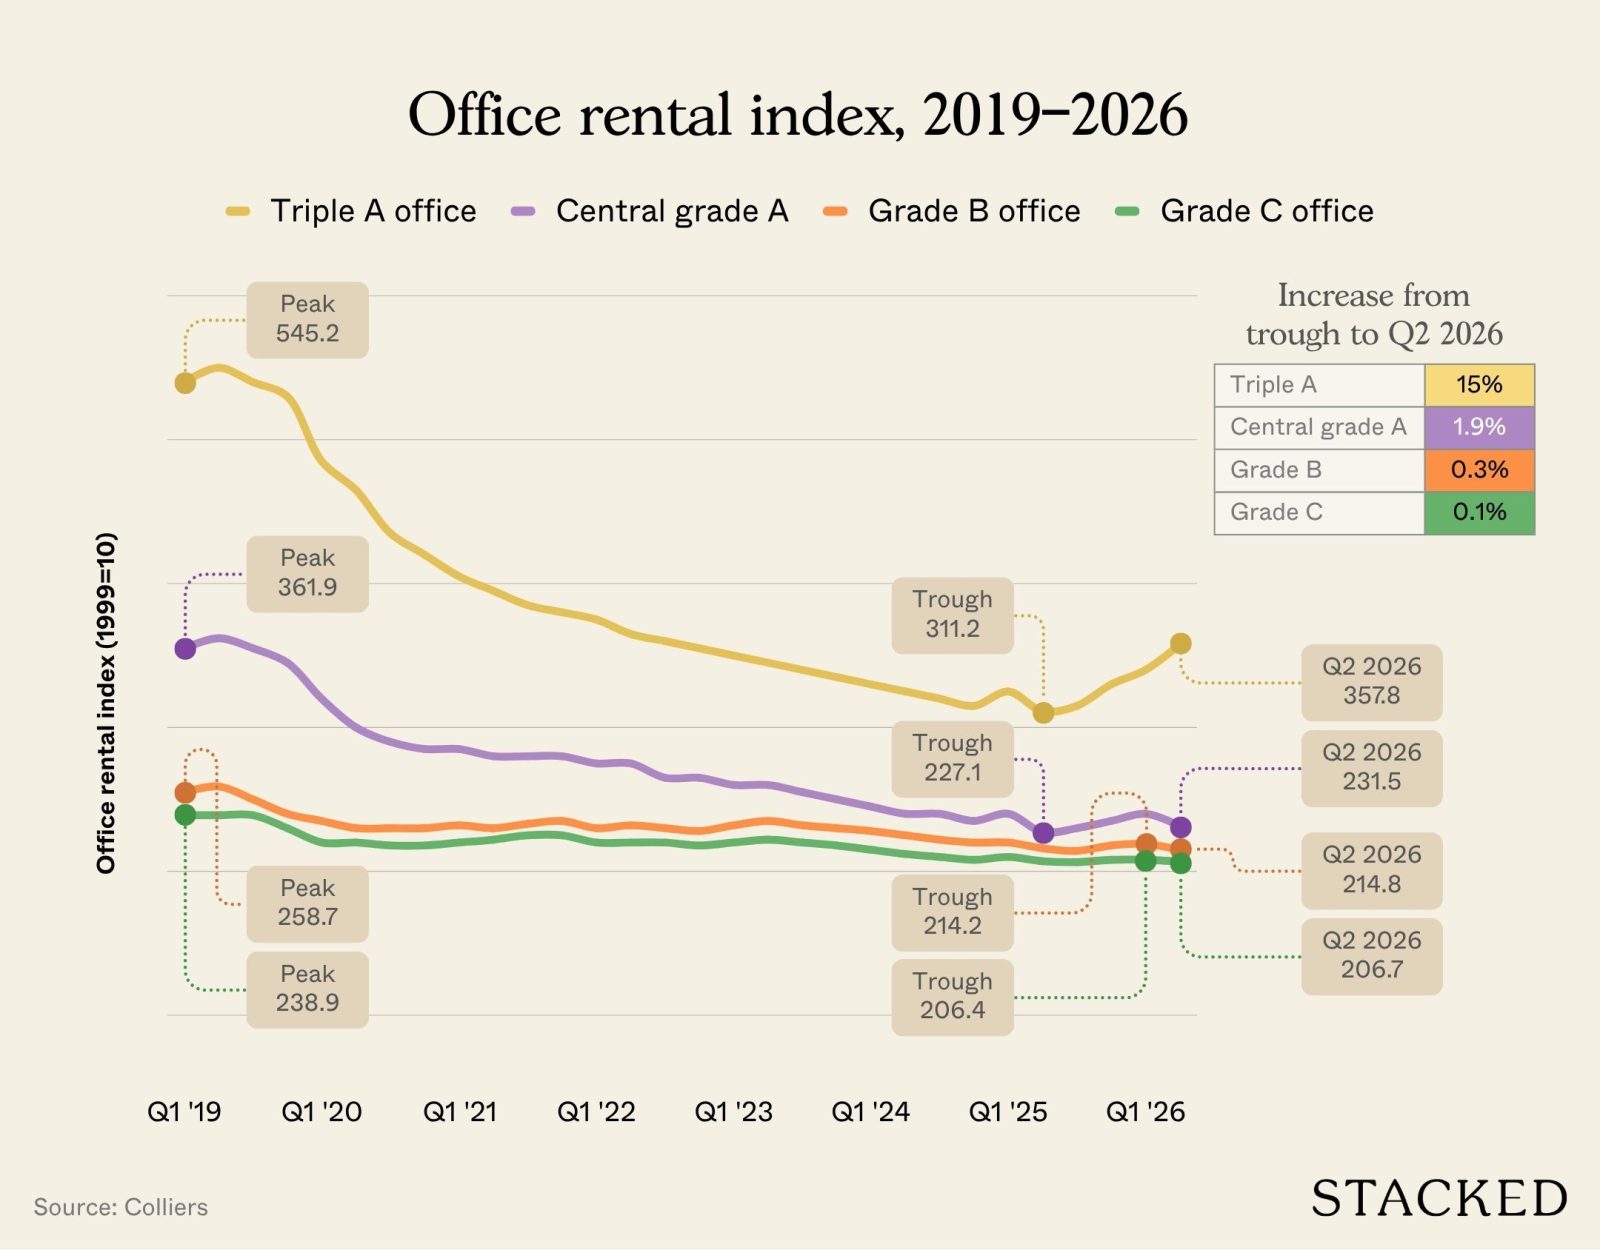
Task: Select the Peak 258.7 label
Action: click(308, 903)
